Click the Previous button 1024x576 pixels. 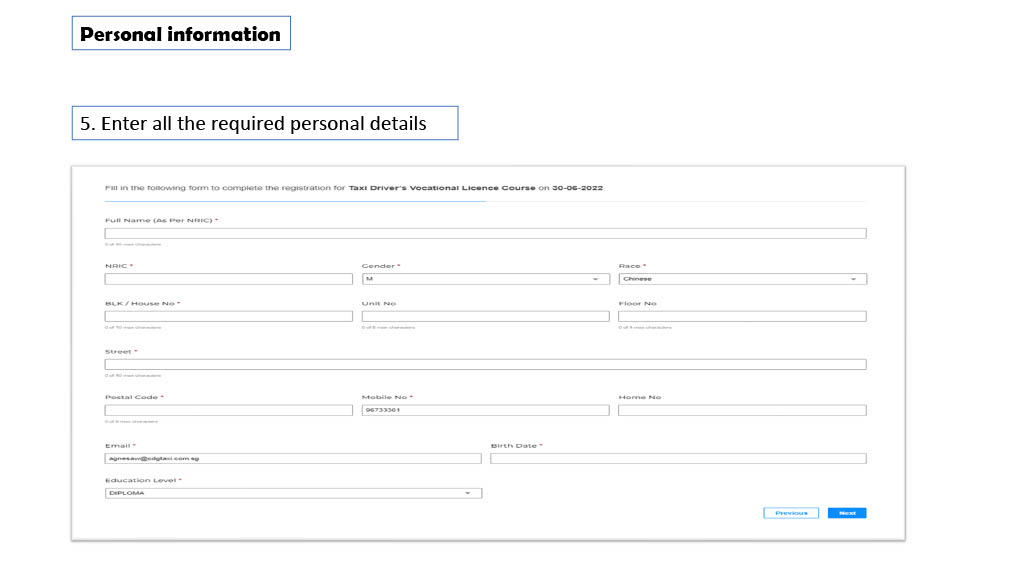click(x=791, y=513)
